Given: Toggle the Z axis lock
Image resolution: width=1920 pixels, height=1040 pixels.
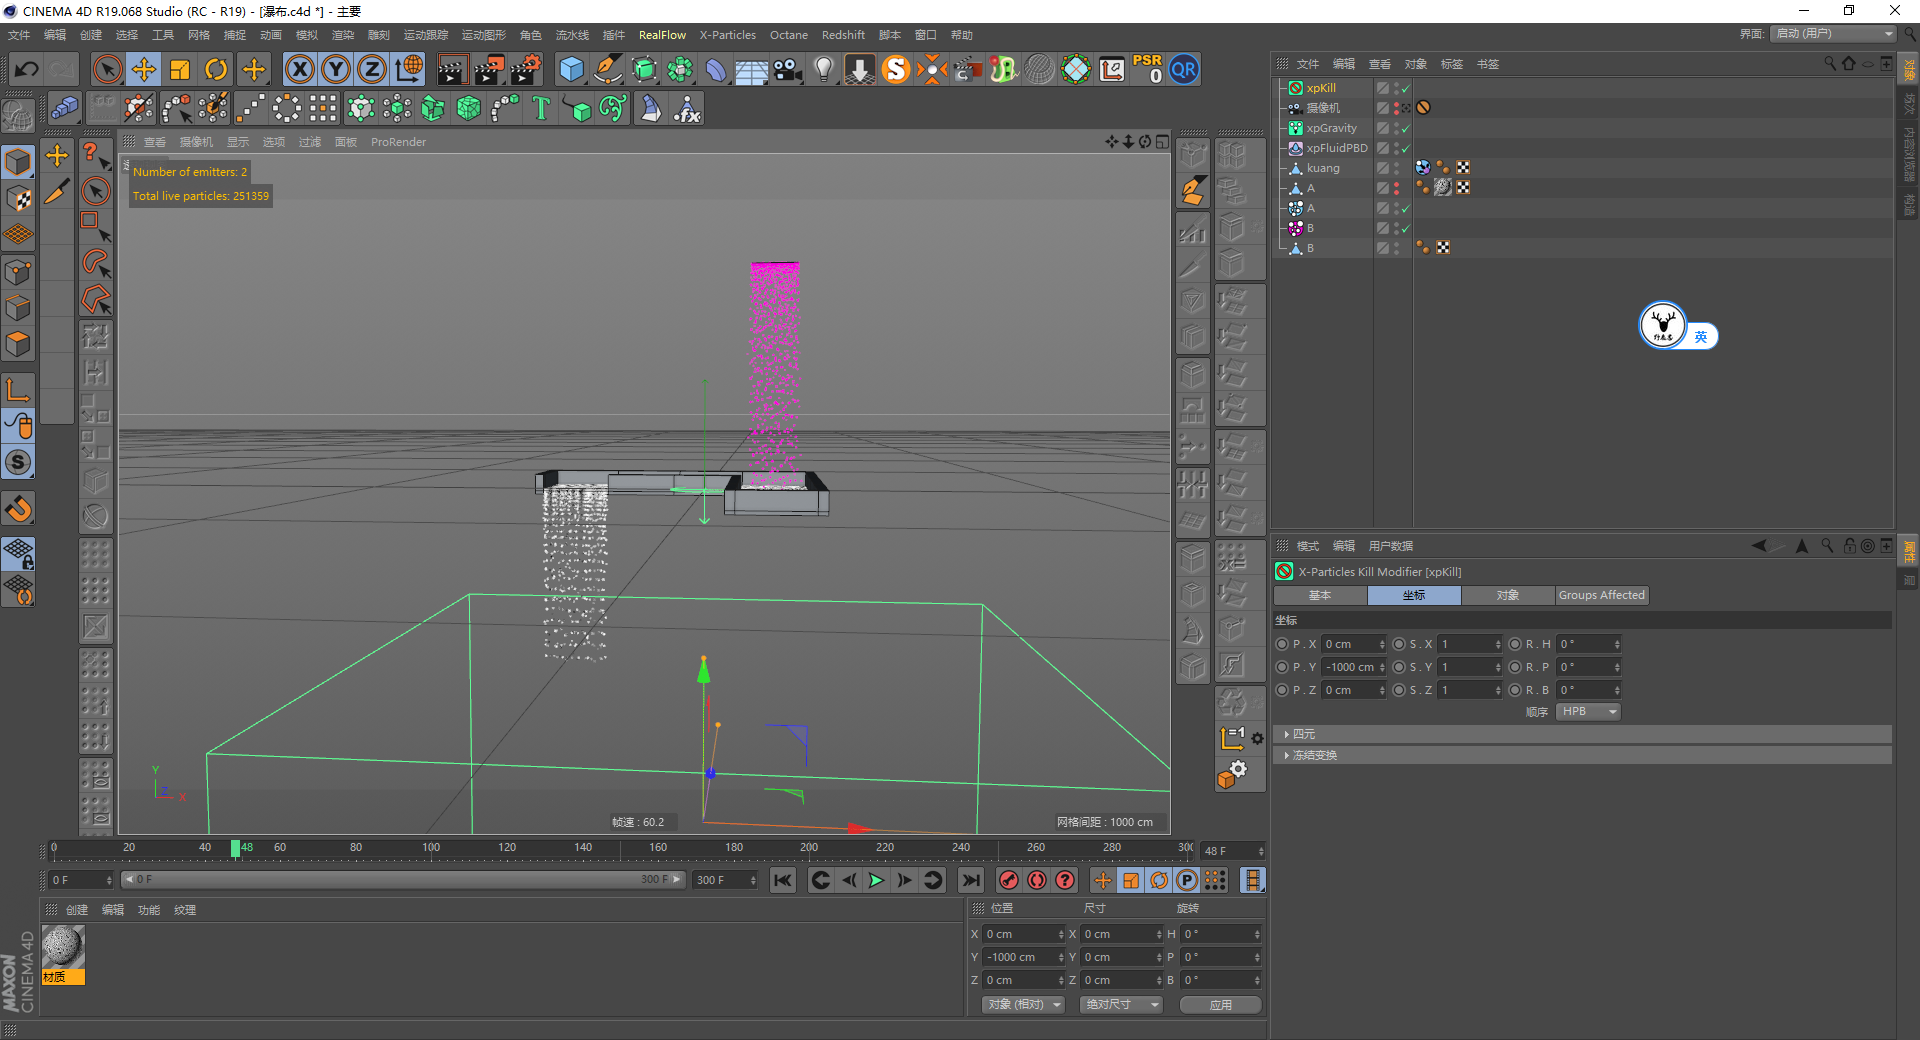Looking at the screenshot, I should pyautogui.click(x=372, y=69).
